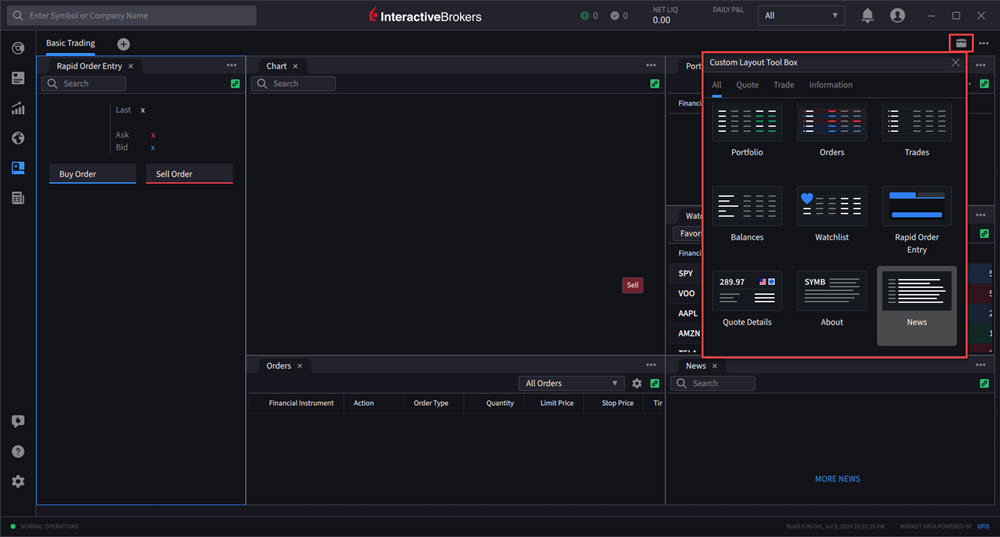Click the Buy Order button
Screen dimensions: 1000x537
(92, 174)
